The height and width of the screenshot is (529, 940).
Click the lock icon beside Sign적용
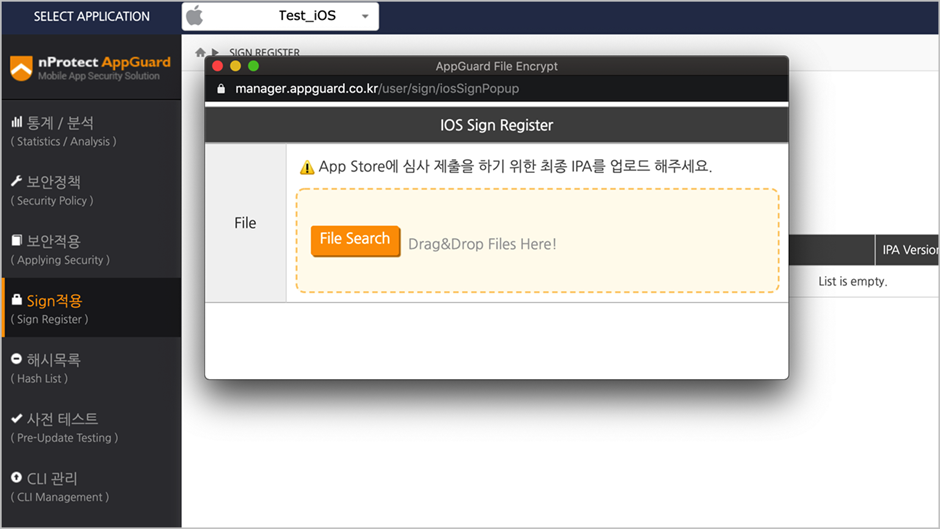tap(16, 299)
